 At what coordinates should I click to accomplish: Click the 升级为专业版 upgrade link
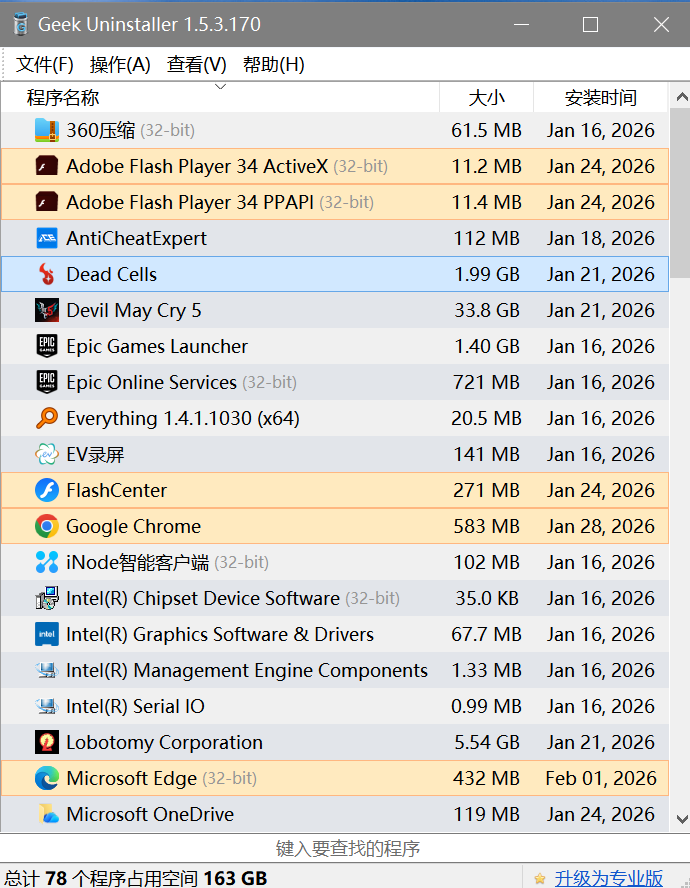tap(609, 878)
